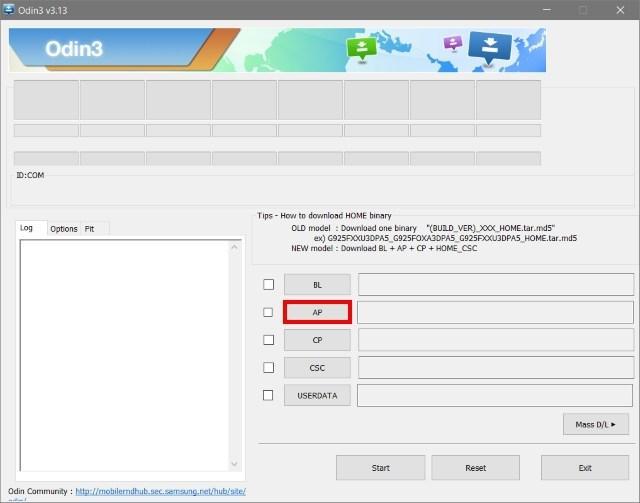Select the USERDATA file path field
This screenshot has width=640, height=503.
495,396
